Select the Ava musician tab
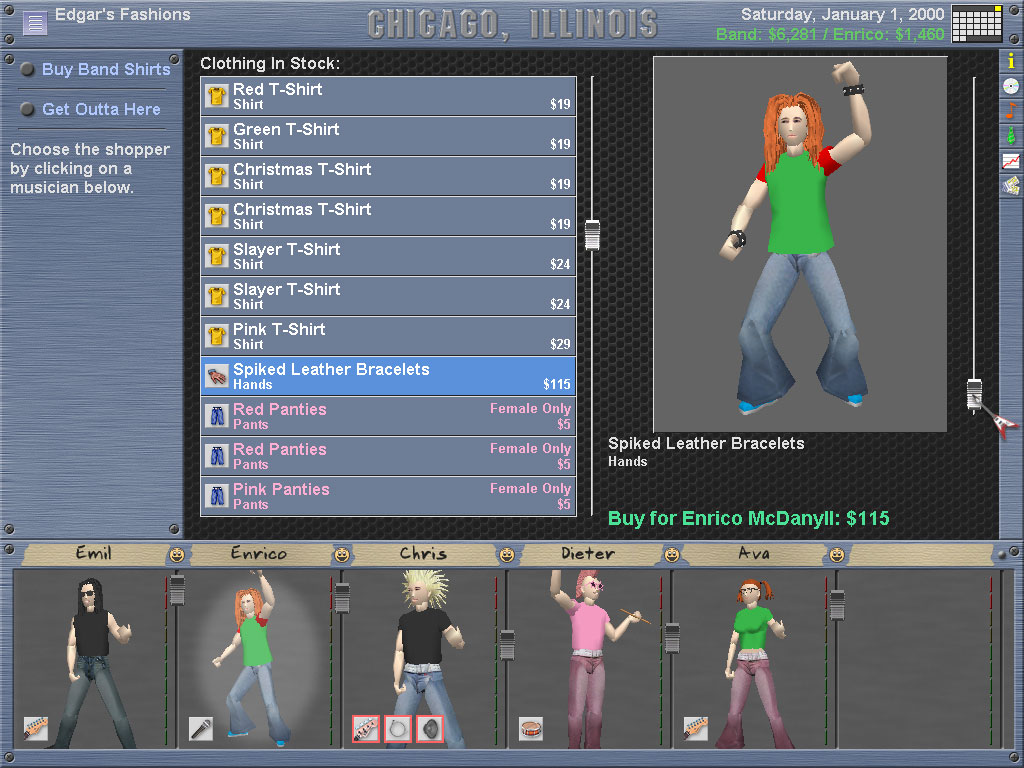This screenshot has width=1024, height=768. 753,554
